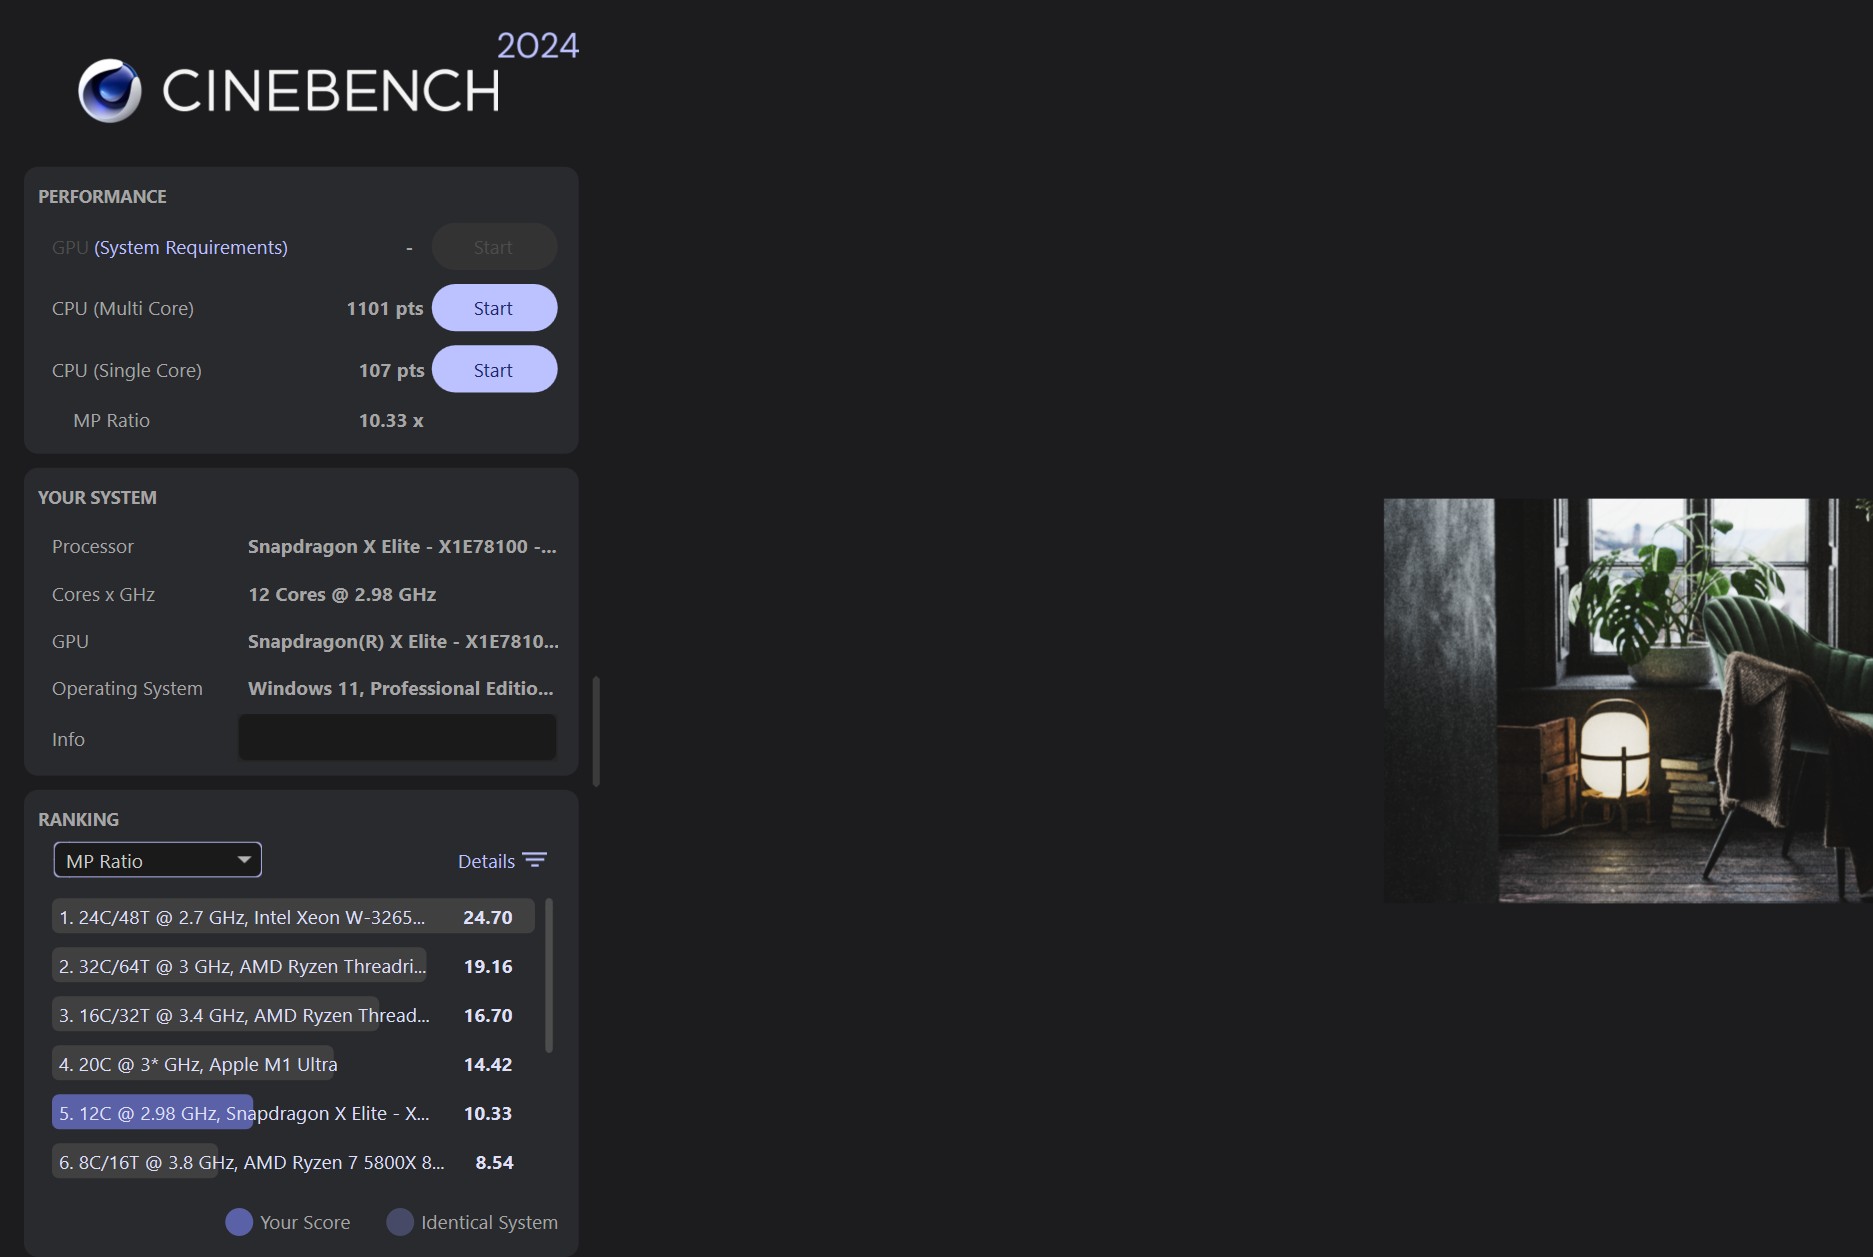Click the 2024 version label

(538, 45)
